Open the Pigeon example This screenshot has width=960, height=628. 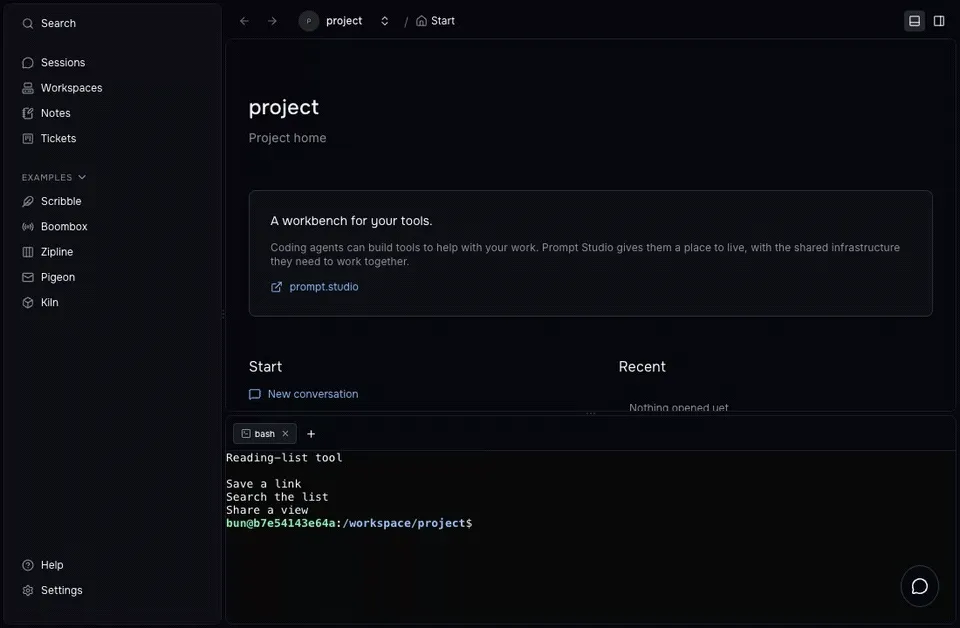(112, 277)
